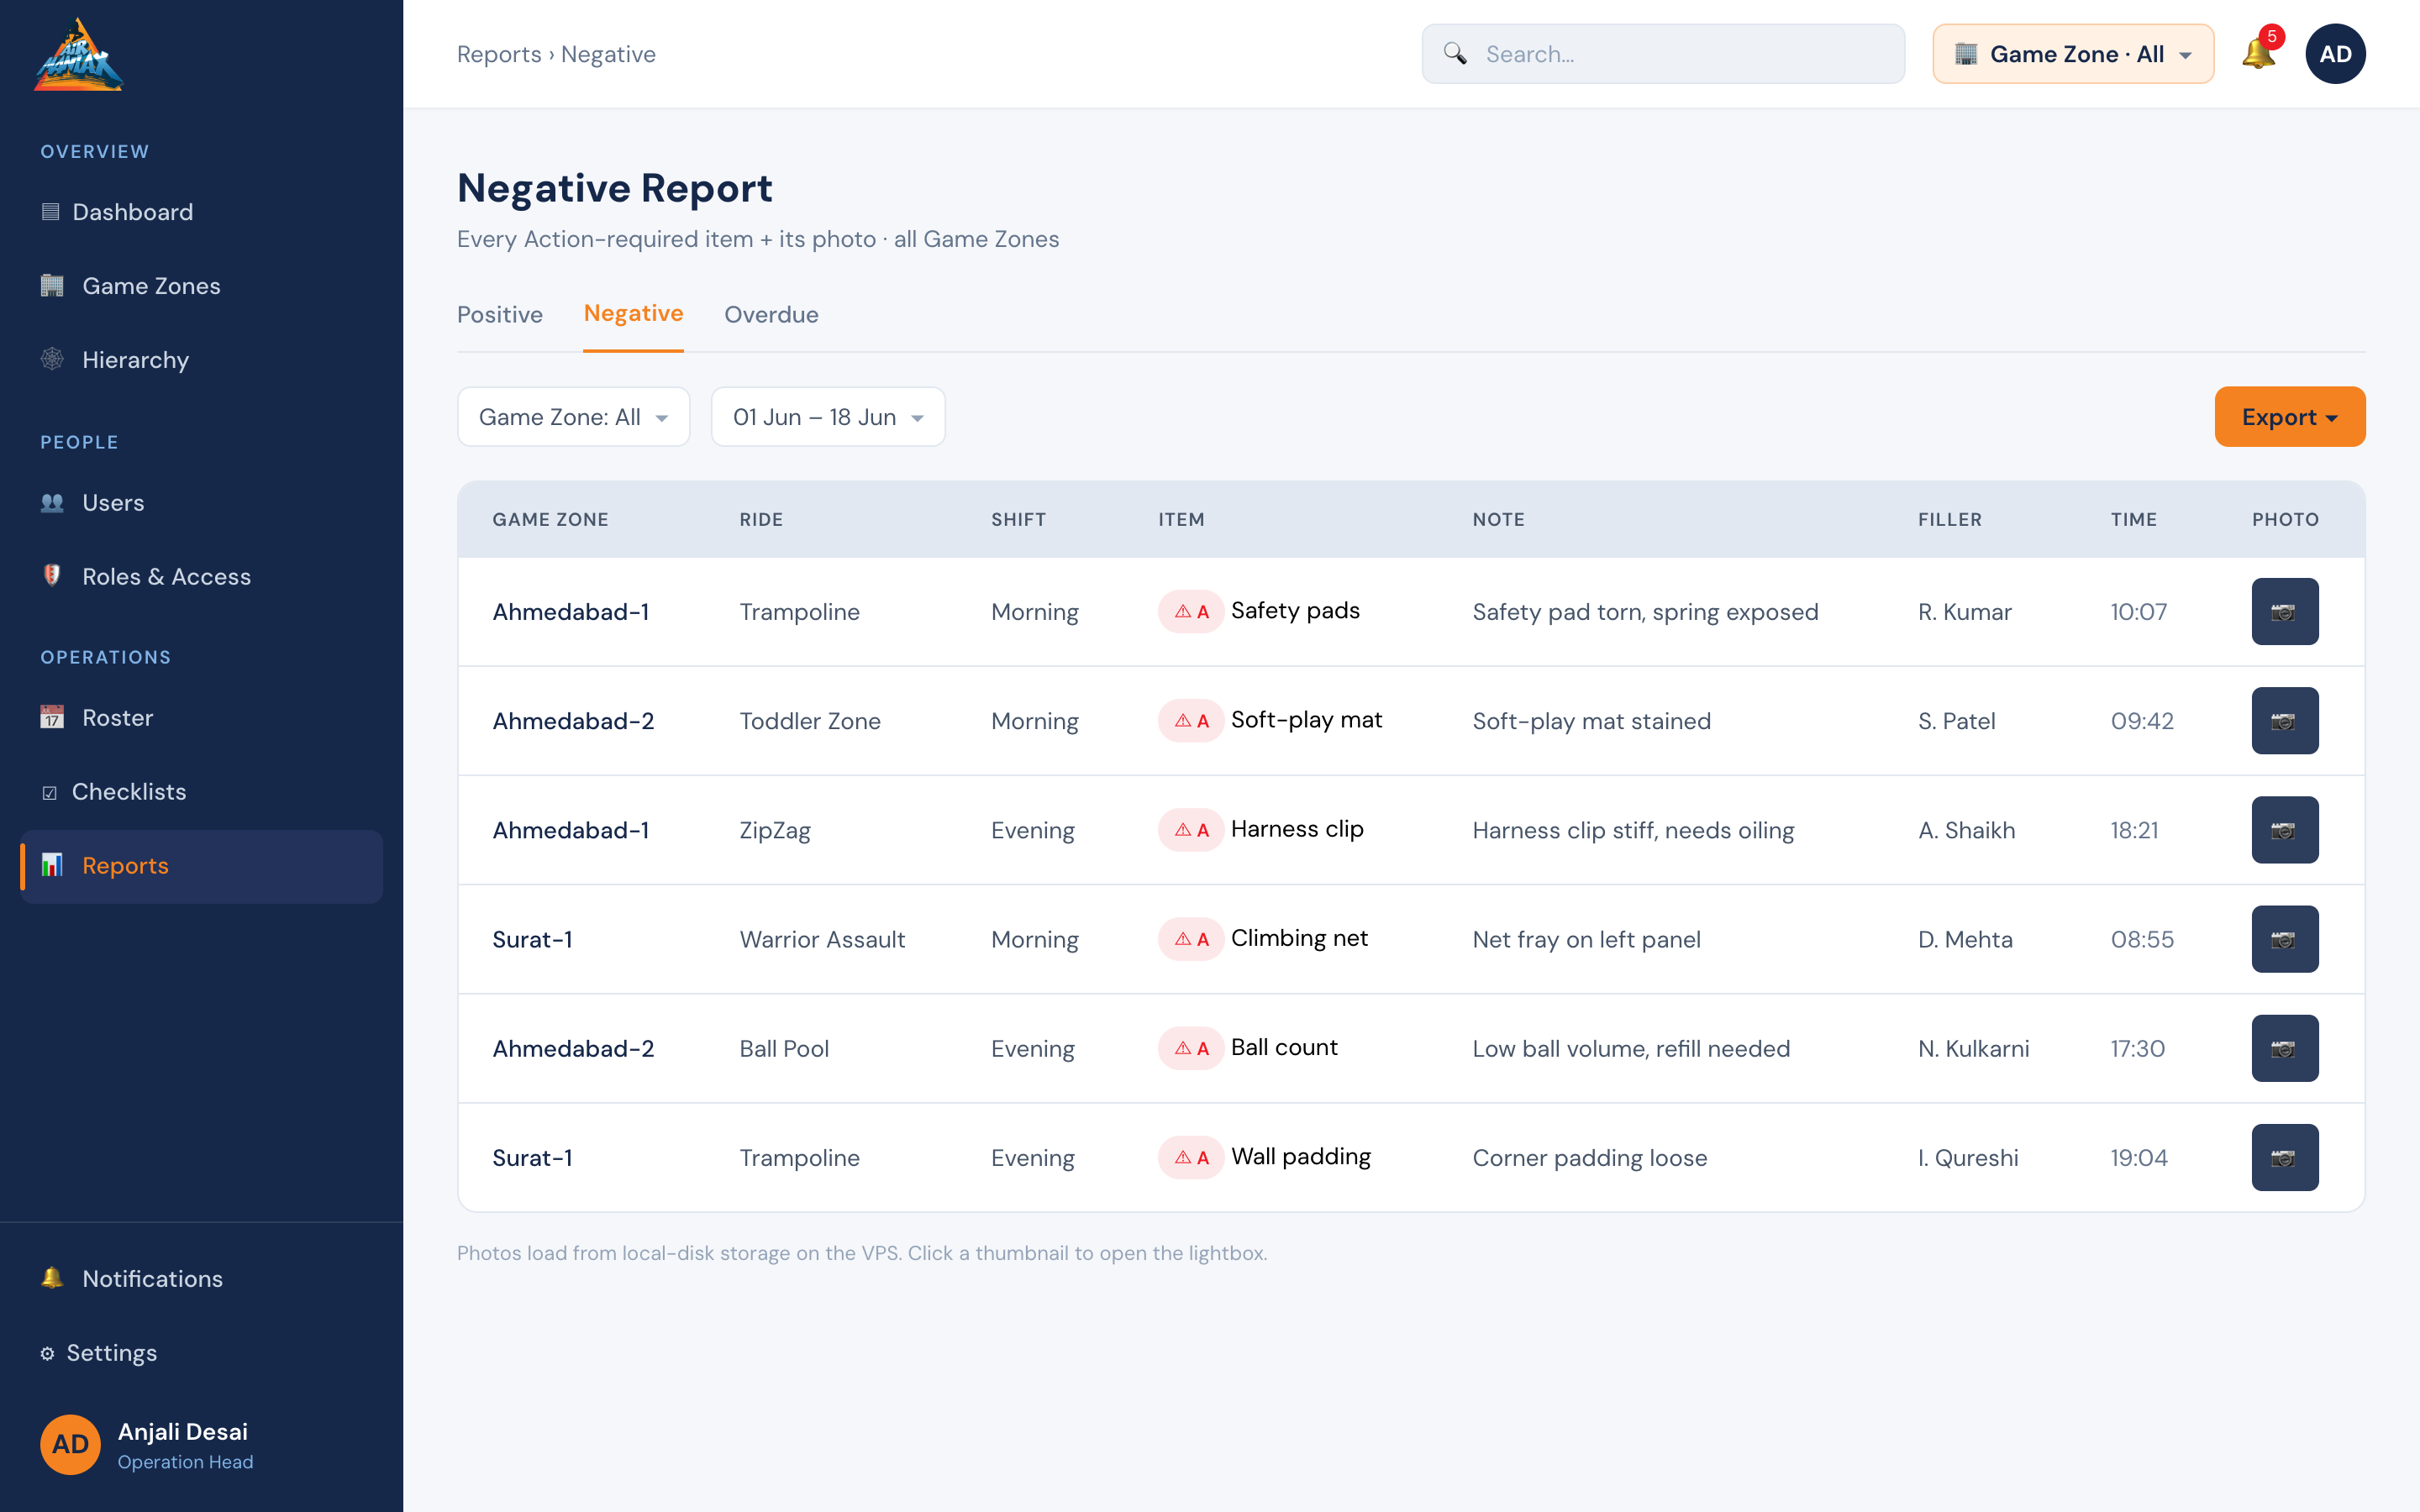
Task: Open Roles & Access page
Action: coord(201,577)
